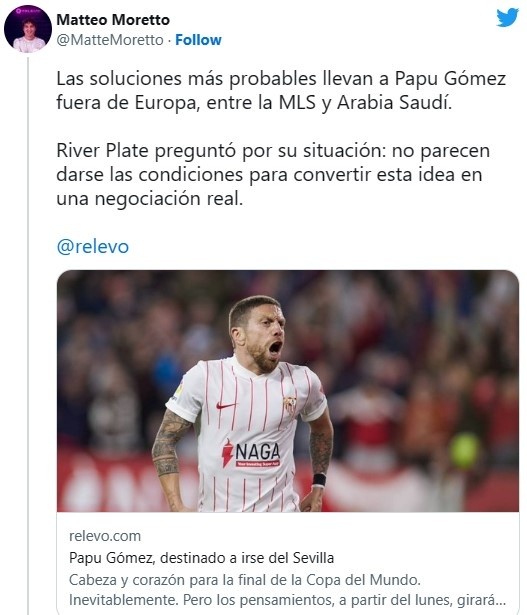Click the LaLiga sleeve patch in photo
527x615 pixels.
[x=178, y=390]
